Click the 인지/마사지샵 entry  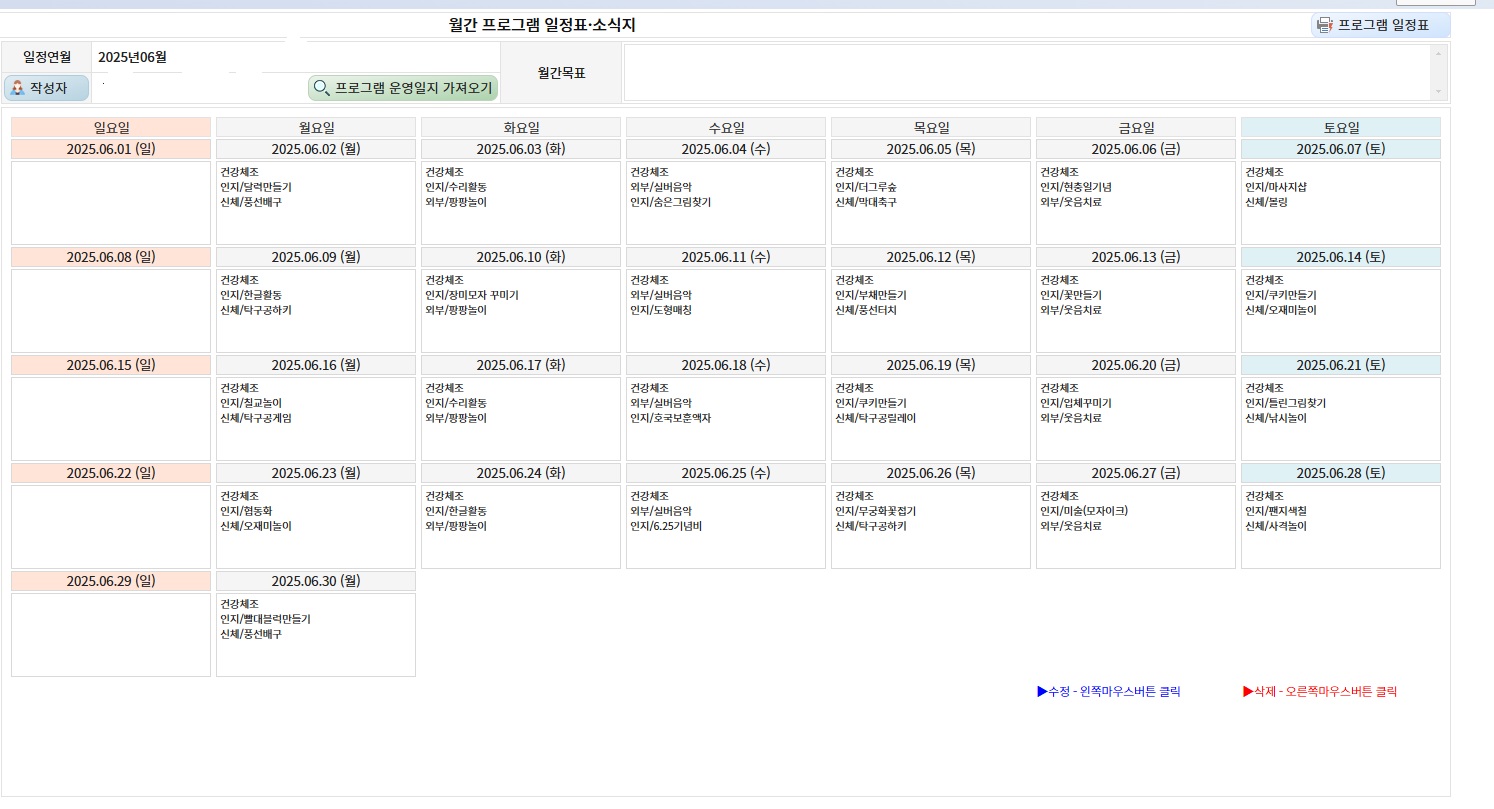[1276, 187]
